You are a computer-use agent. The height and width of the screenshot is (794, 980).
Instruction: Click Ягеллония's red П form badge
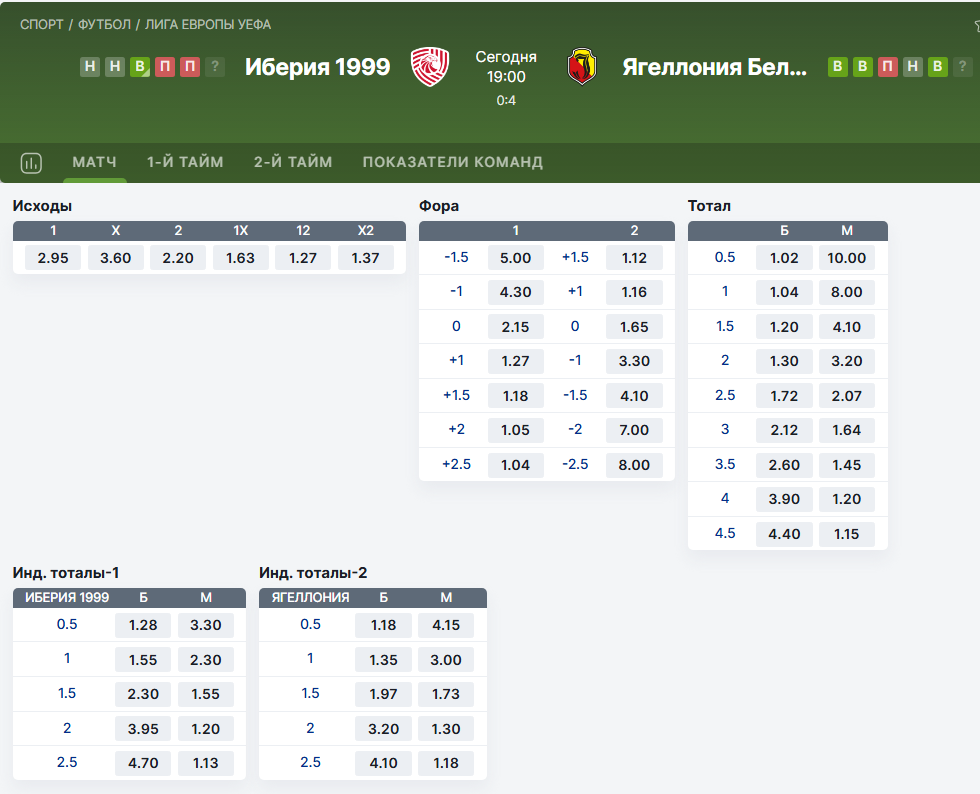pyautogui.click(x=888, y=67)
